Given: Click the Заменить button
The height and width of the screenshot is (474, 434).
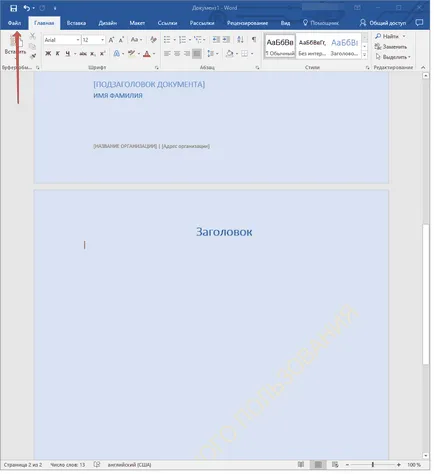Looking at the screenshot, I should tap(391, 46).
